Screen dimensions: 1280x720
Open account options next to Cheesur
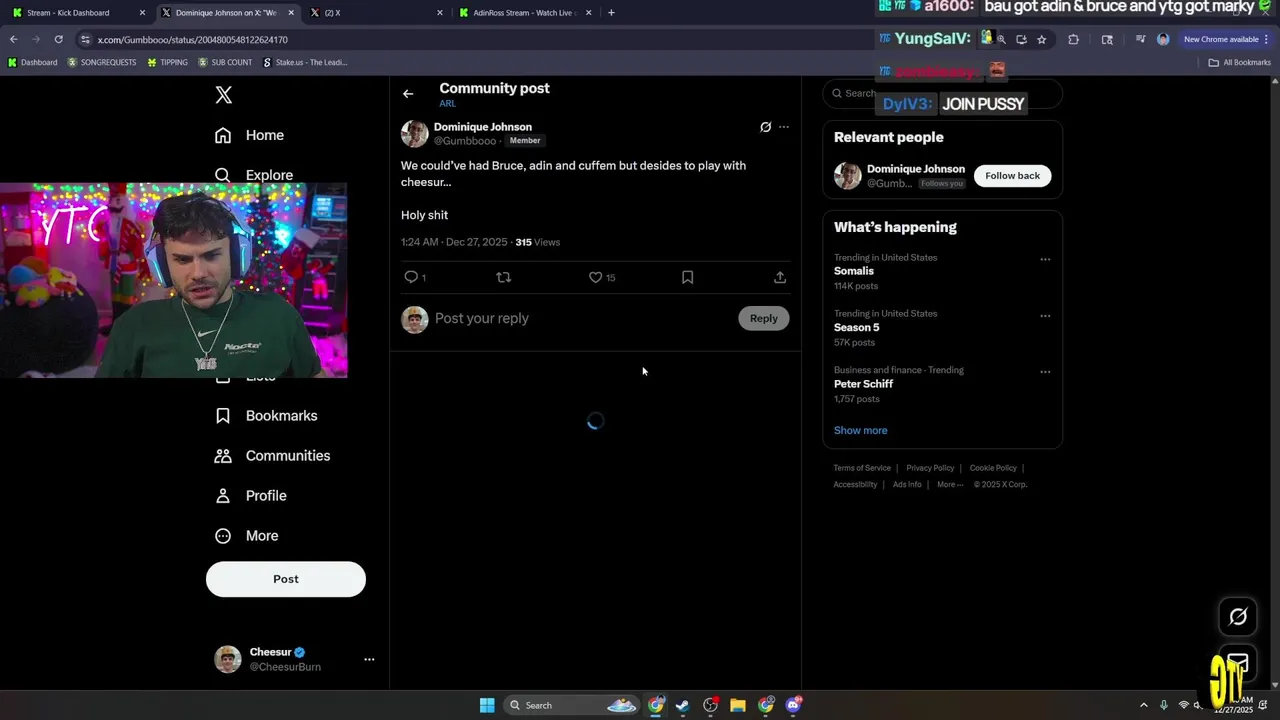(369, 659)
